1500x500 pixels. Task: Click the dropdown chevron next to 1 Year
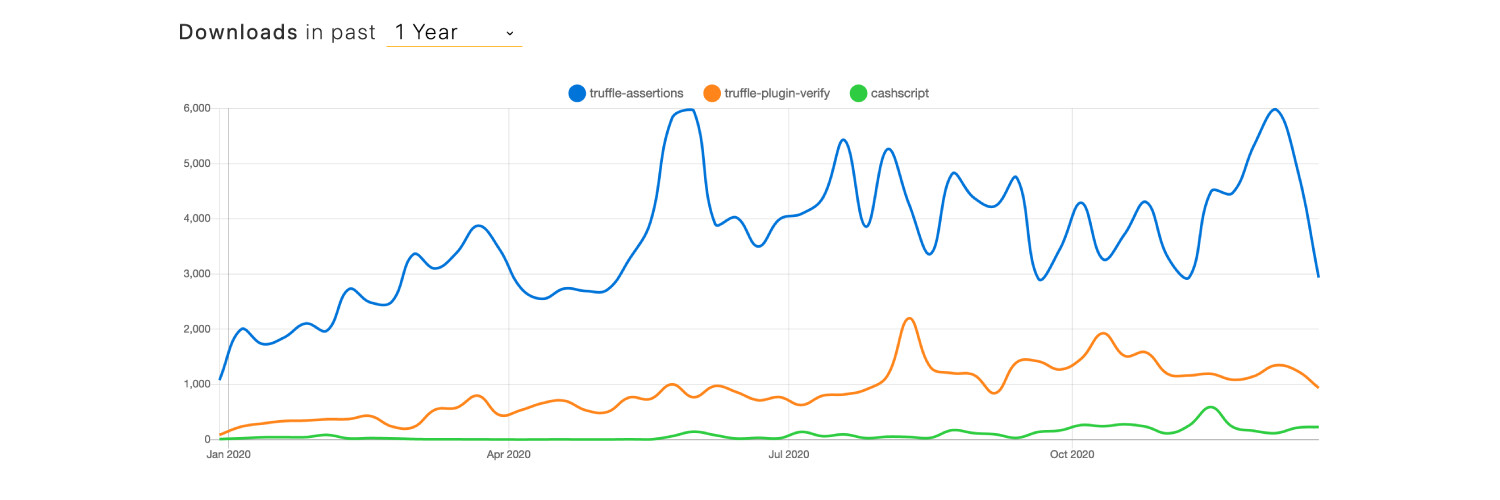tap(510, 33)
